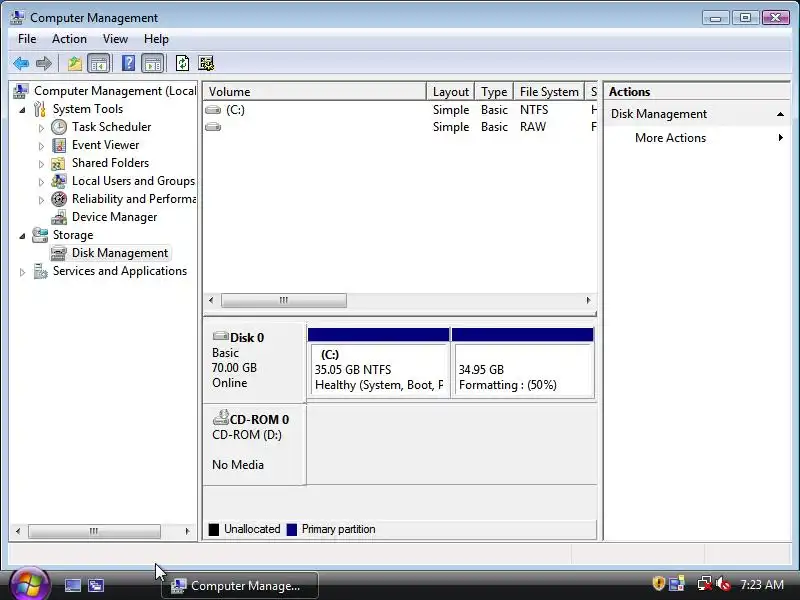Open the File menu

(x=27, y=39)
